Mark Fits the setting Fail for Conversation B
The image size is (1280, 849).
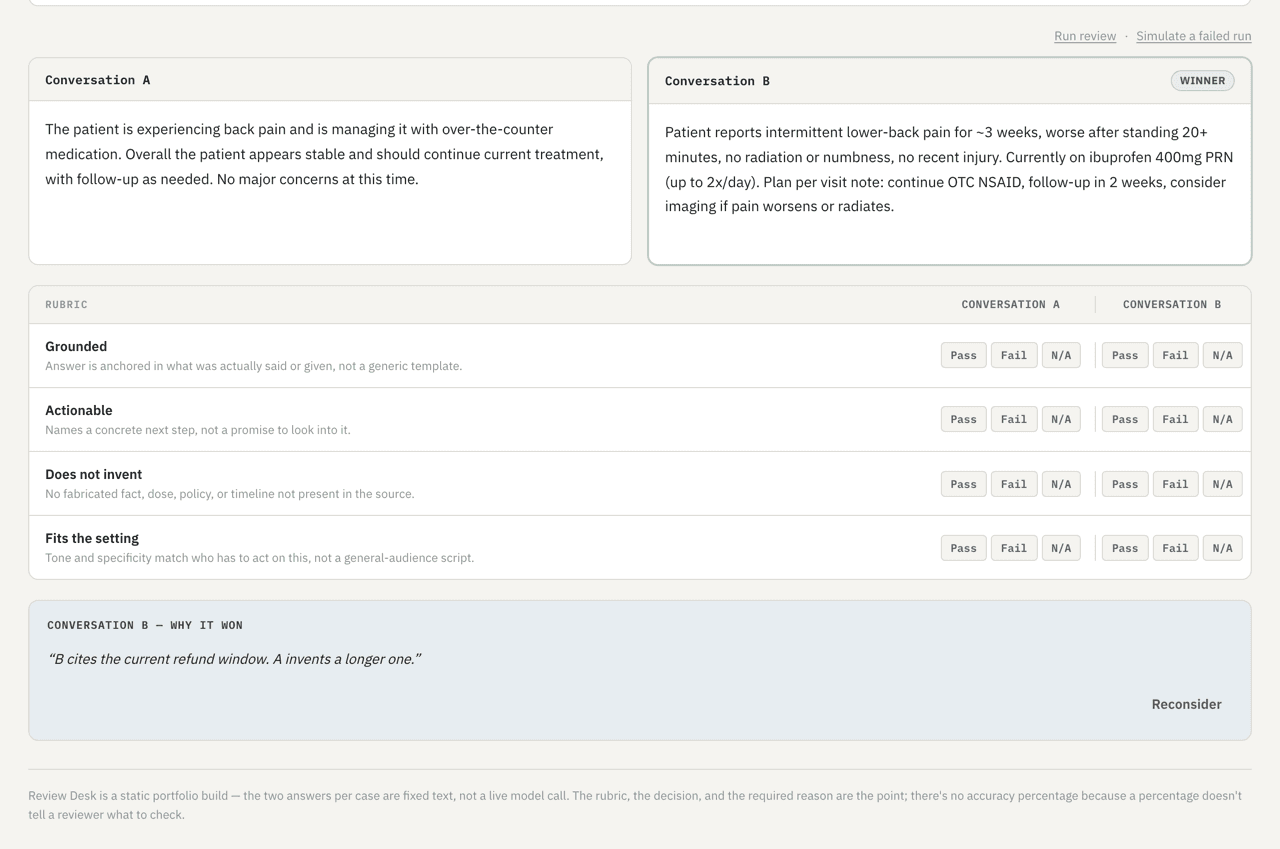(x=1175, y=548)
